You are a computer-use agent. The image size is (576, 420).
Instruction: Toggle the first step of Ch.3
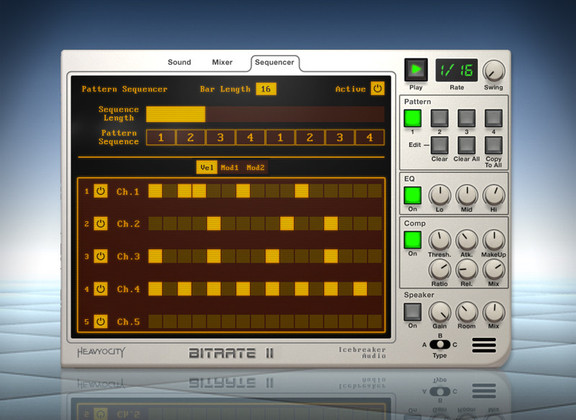155,256
